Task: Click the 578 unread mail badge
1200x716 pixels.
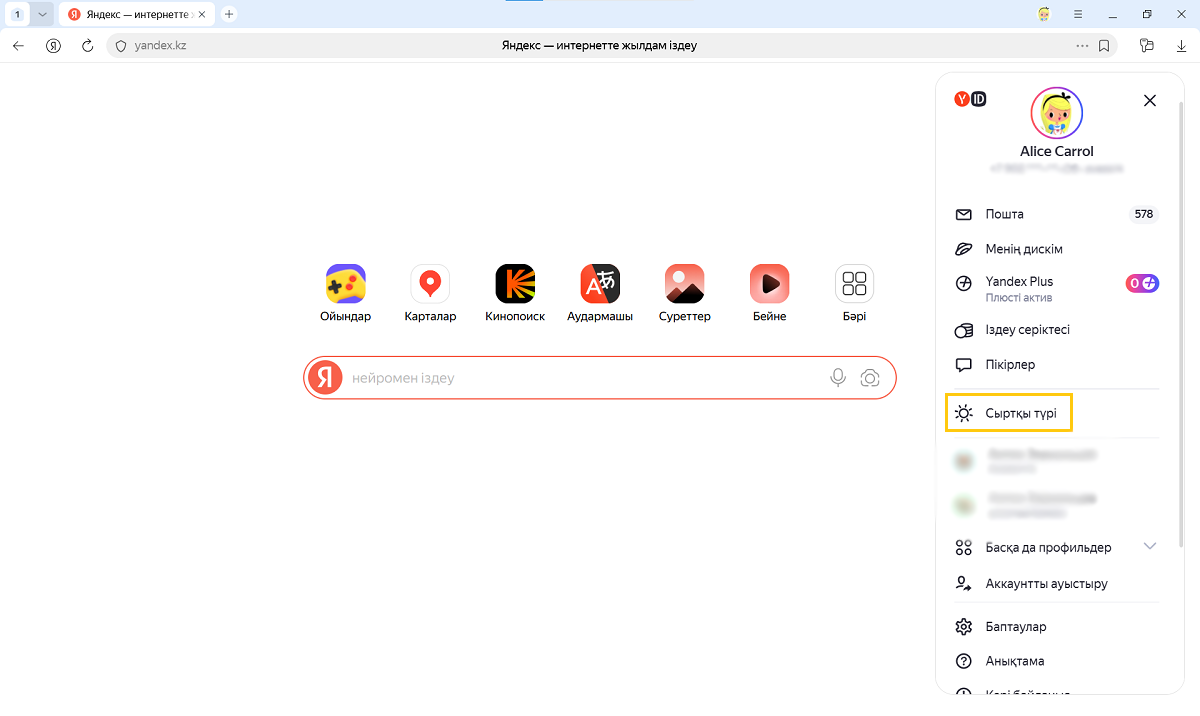Action: 1144,214
